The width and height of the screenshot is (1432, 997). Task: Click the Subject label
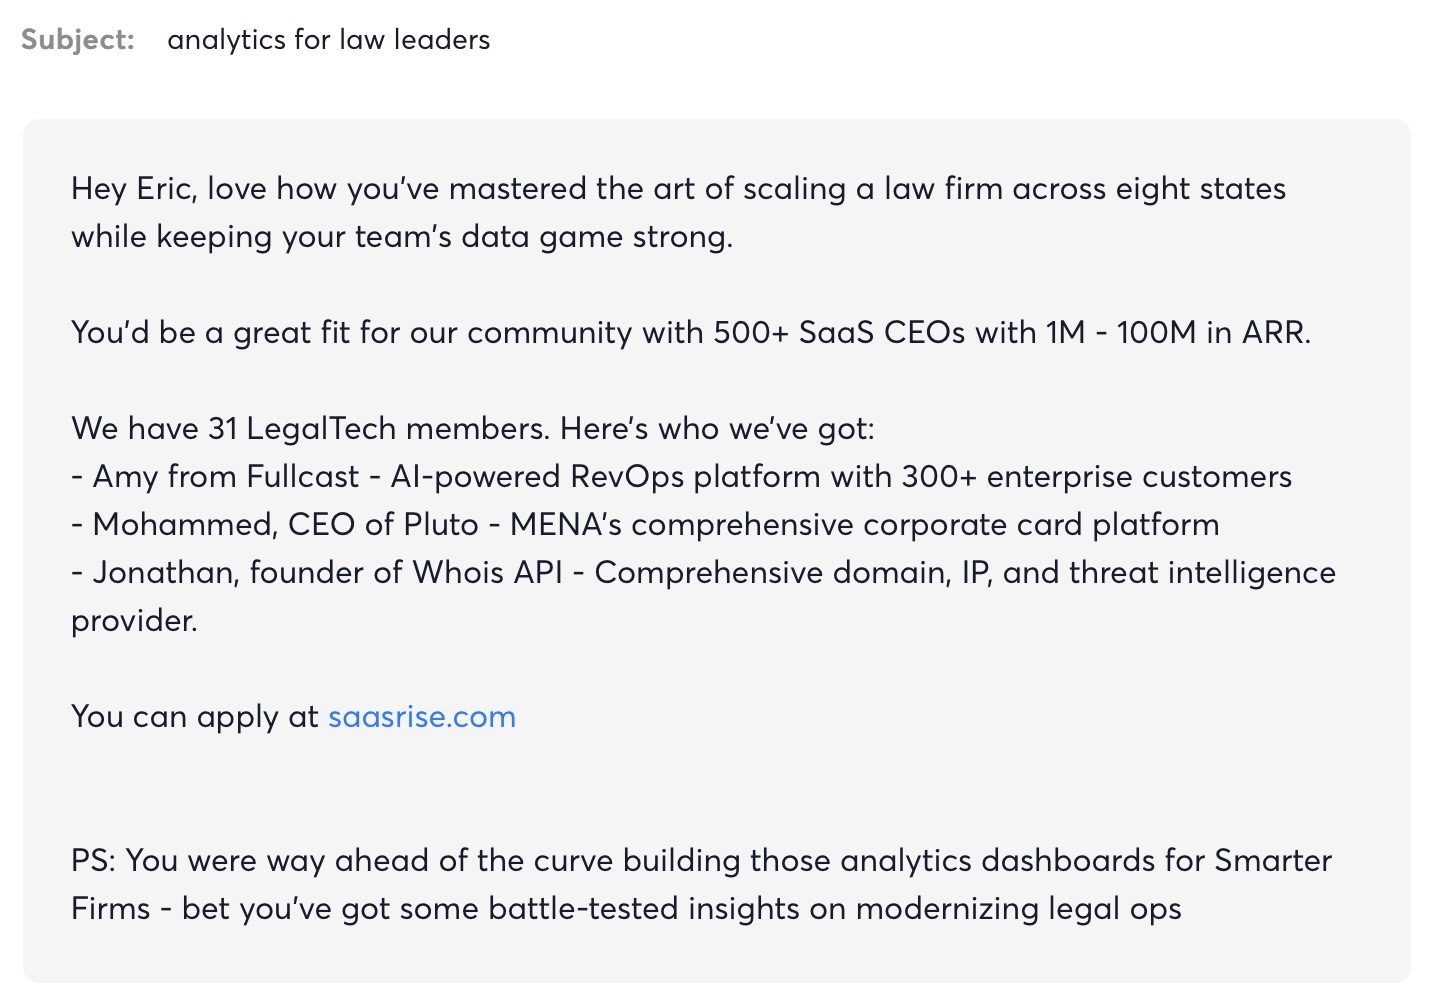pos(77,40)
